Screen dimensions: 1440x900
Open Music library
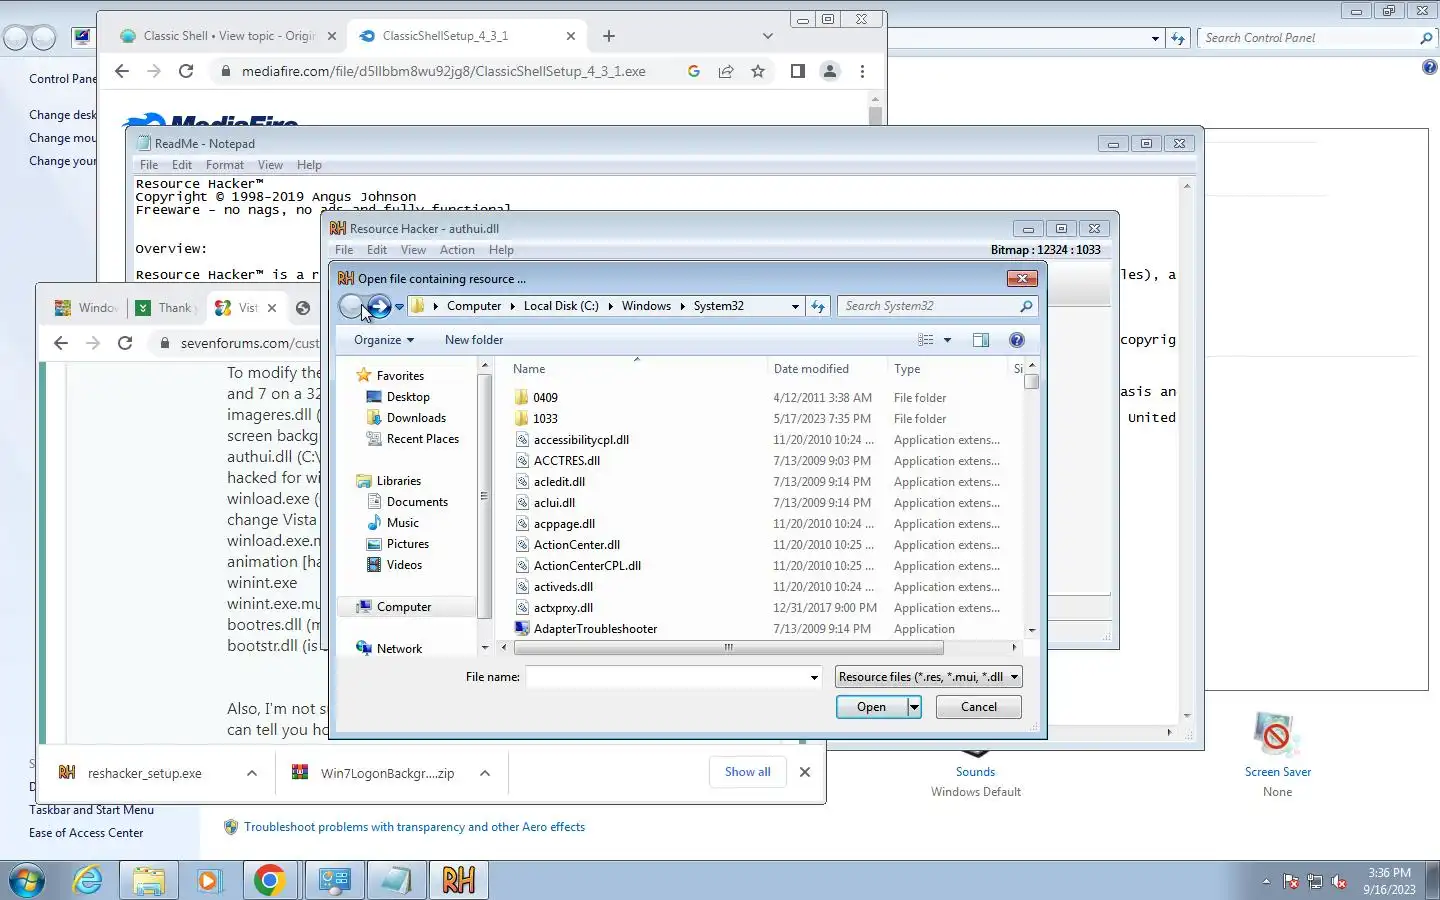tap(403, 523)
